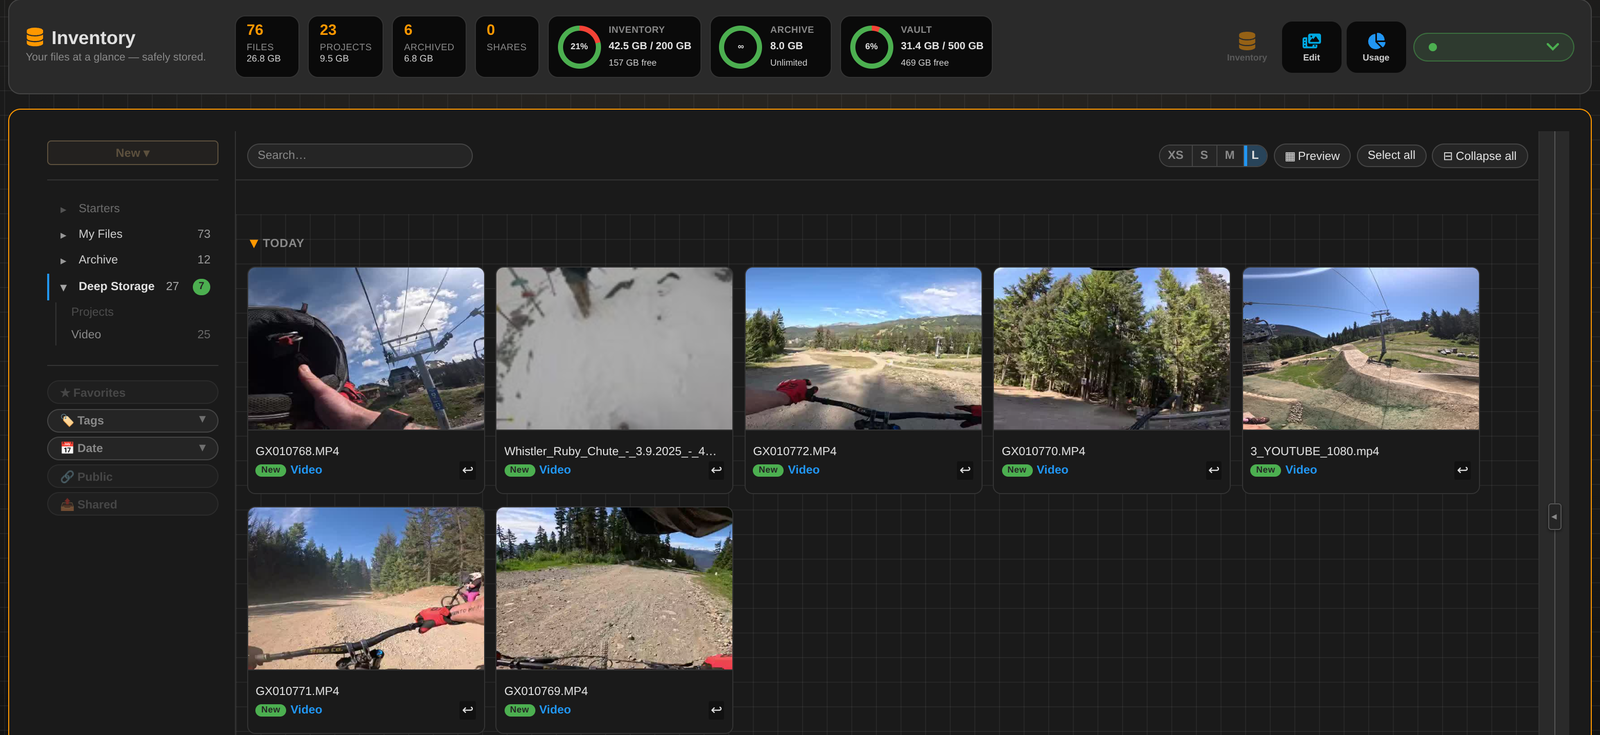Click the restore arrow on GX010769.MP4

716,710
